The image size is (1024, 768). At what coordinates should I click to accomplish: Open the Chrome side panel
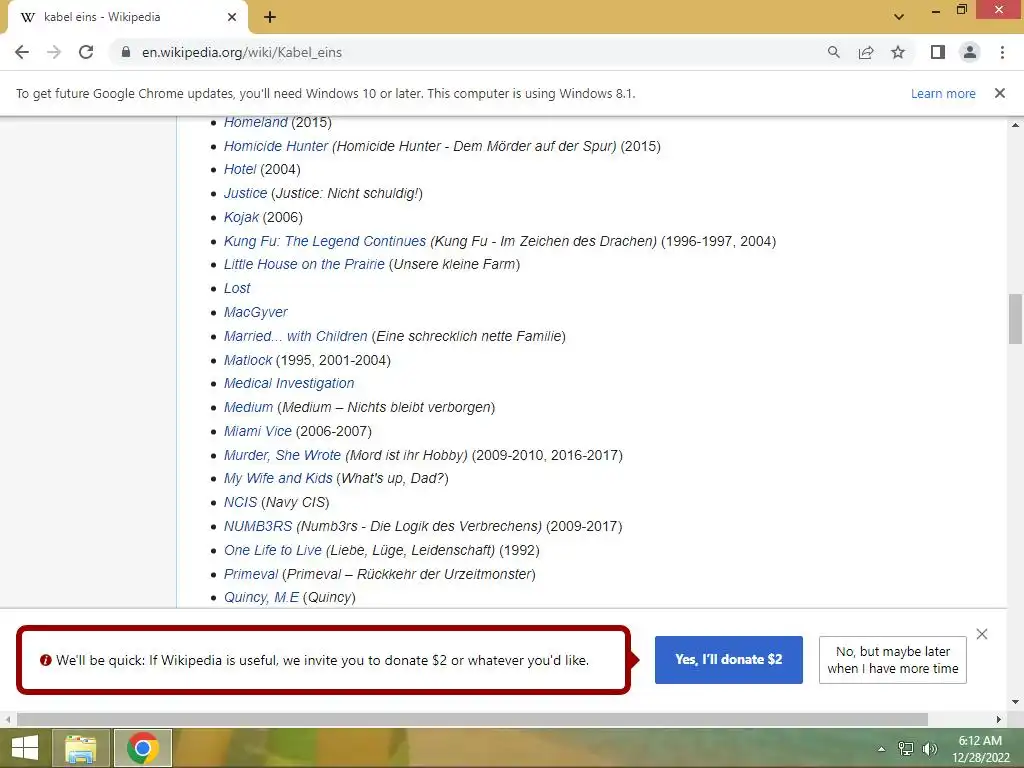(x=938, y=52)
